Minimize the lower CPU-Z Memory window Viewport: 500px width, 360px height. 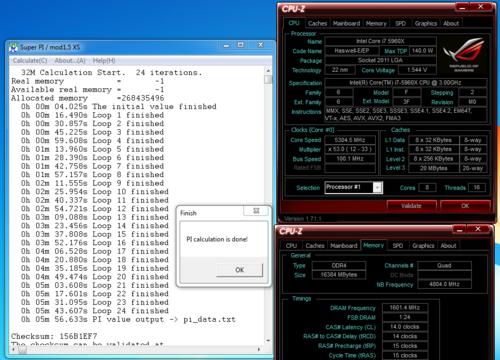coord(460,229)
